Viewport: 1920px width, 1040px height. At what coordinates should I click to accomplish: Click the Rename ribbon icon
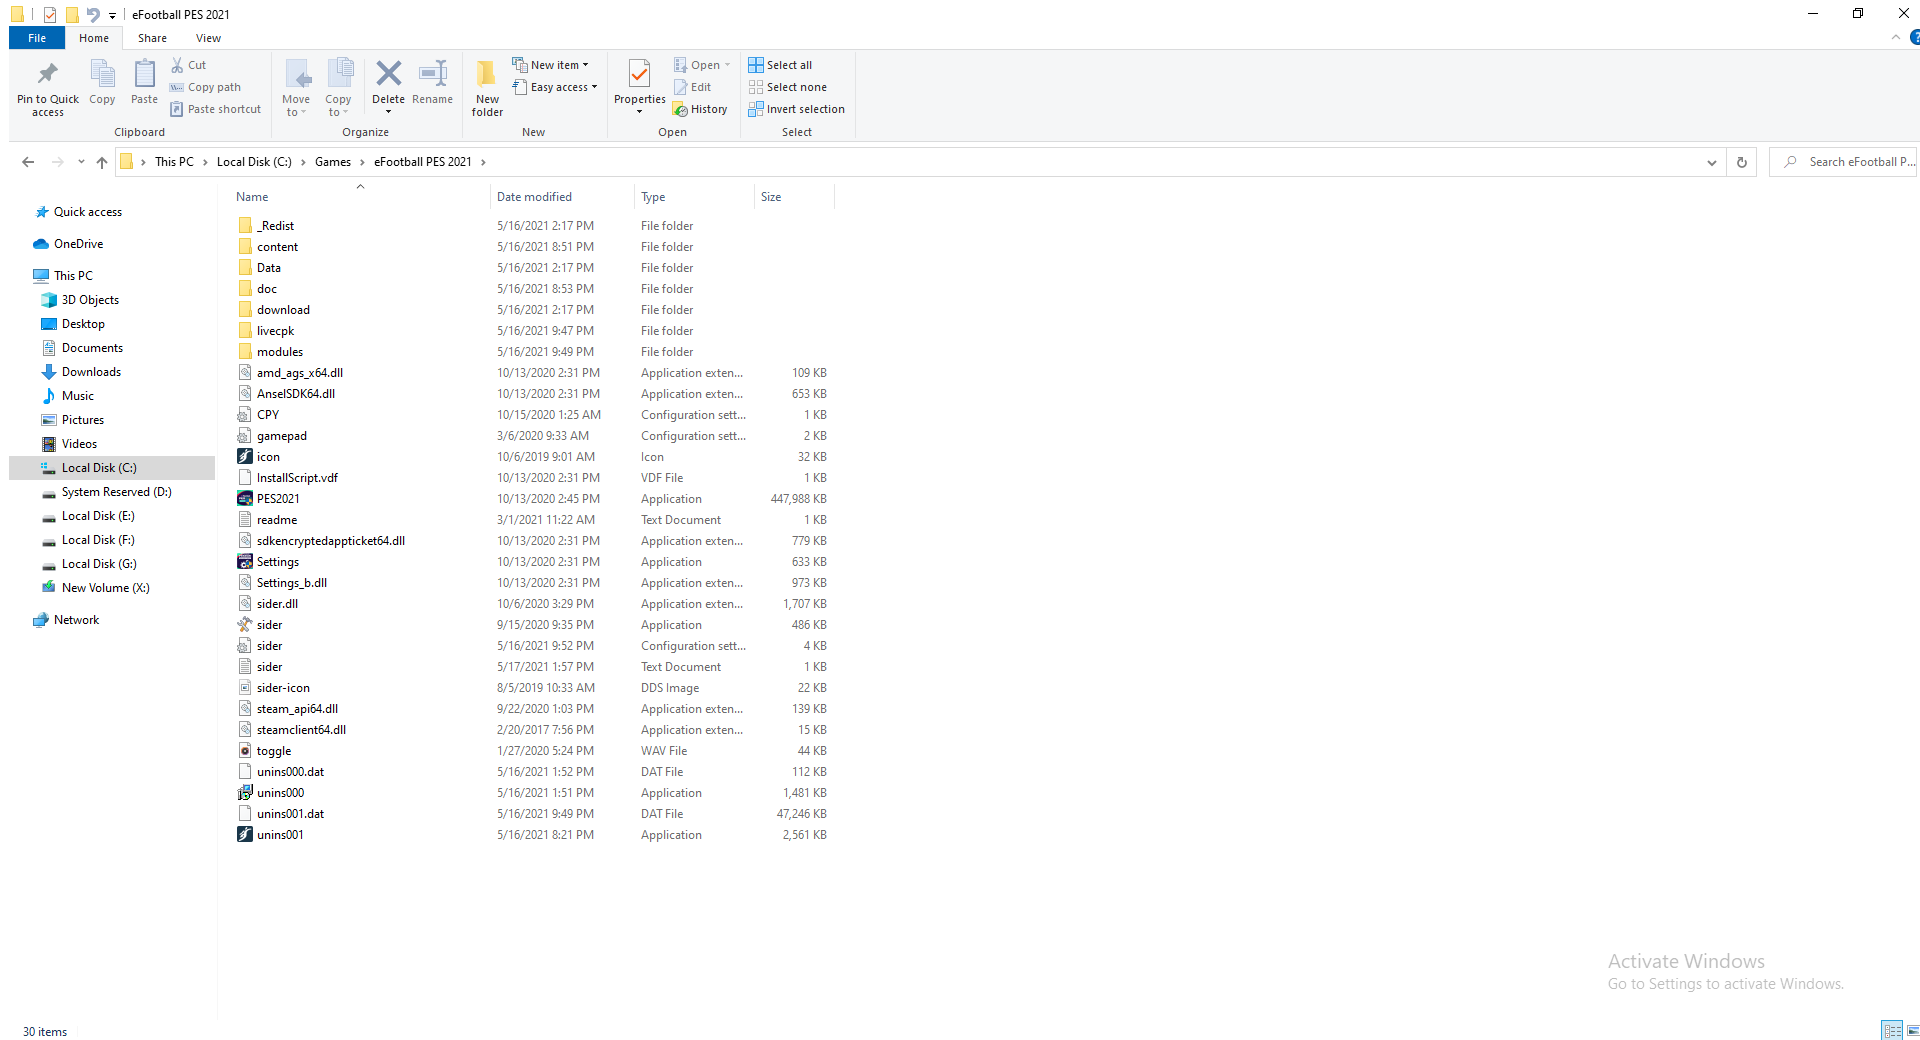[x=432, y=73]
